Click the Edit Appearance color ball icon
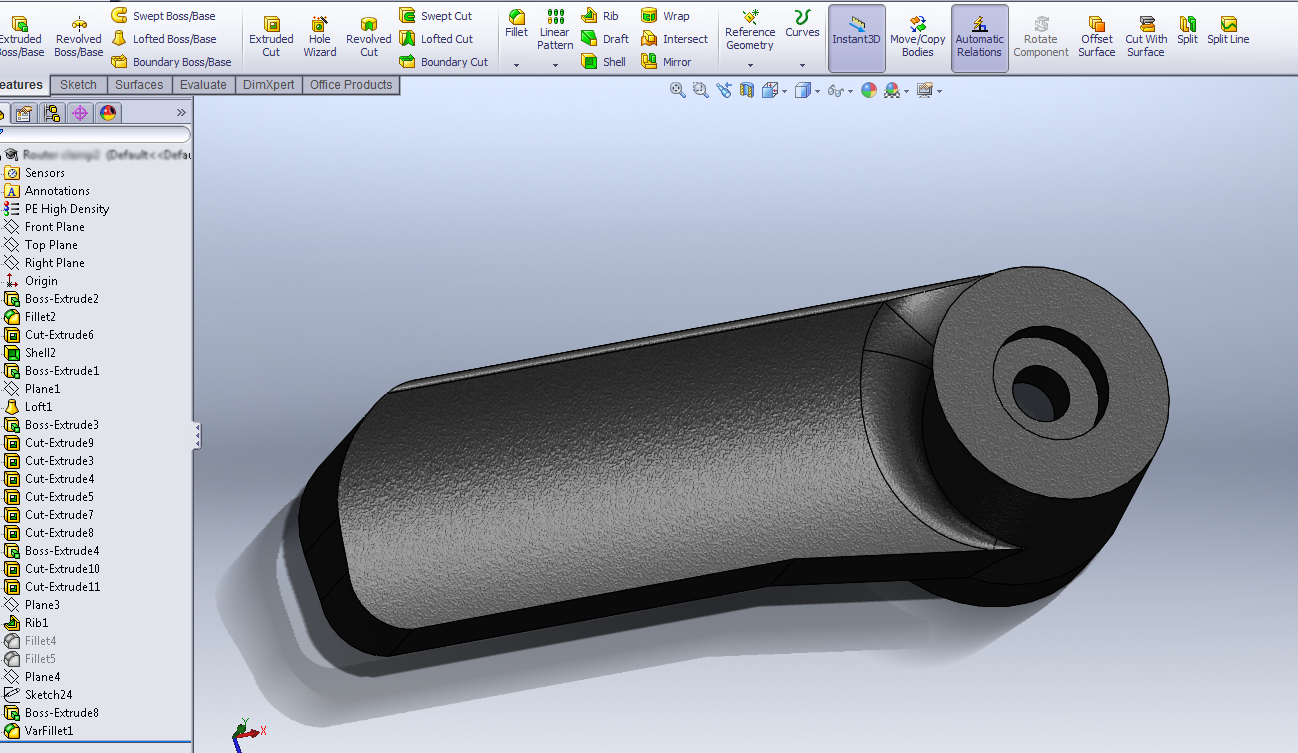This screenshot has width=1298, height=753. (x=869, y=90)
